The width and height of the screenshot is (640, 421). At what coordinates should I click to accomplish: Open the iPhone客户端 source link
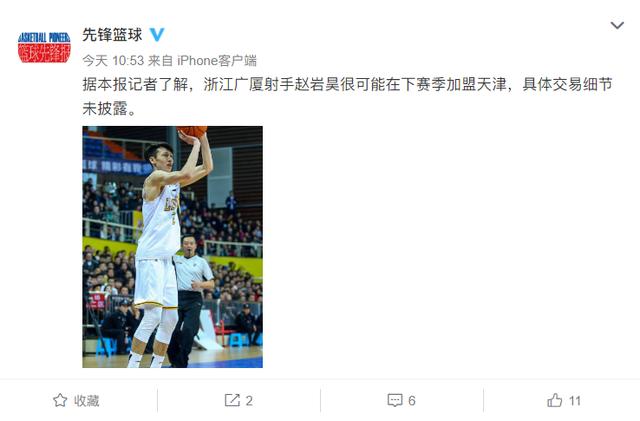(x=217, y=61)
